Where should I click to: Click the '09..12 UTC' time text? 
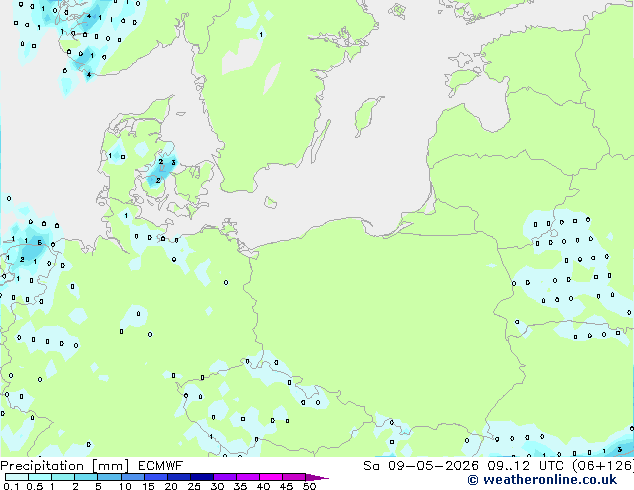(526, 466)
